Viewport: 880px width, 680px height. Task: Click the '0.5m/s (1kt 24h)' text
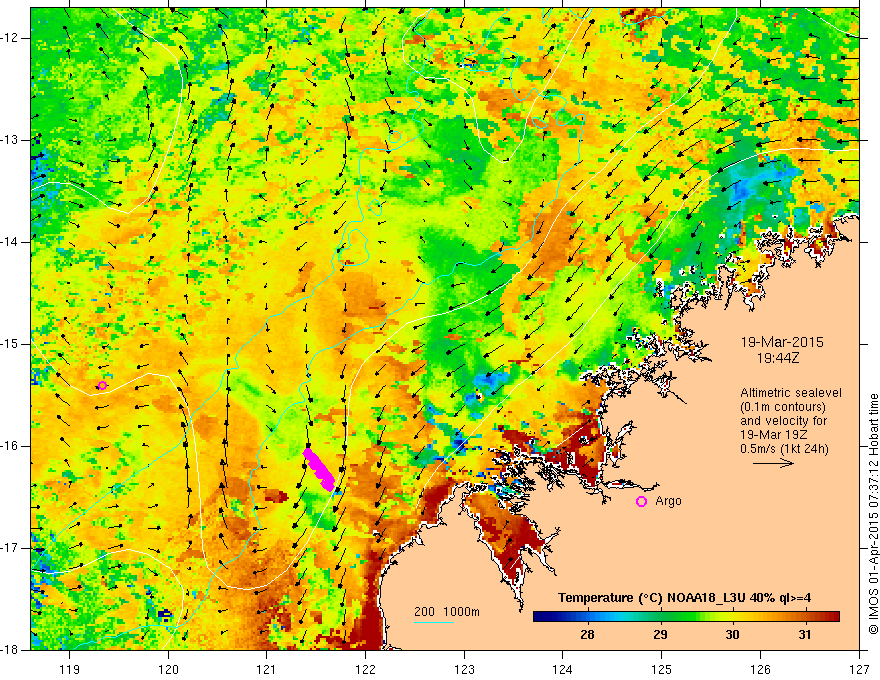point(785,449)
